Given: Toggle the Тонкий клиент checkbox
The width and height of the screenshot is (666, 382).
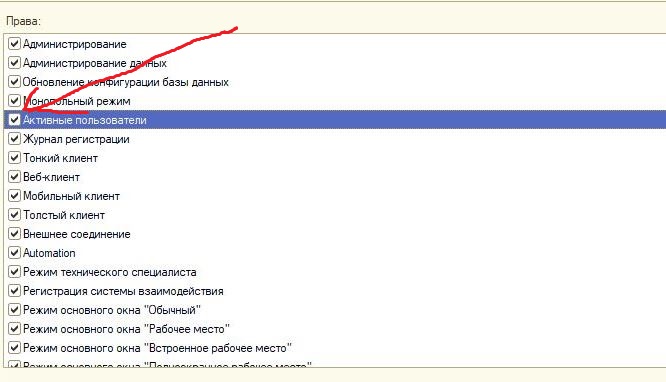Looking at the screenshot, I should pyautogui.click(x=14, y=158).
